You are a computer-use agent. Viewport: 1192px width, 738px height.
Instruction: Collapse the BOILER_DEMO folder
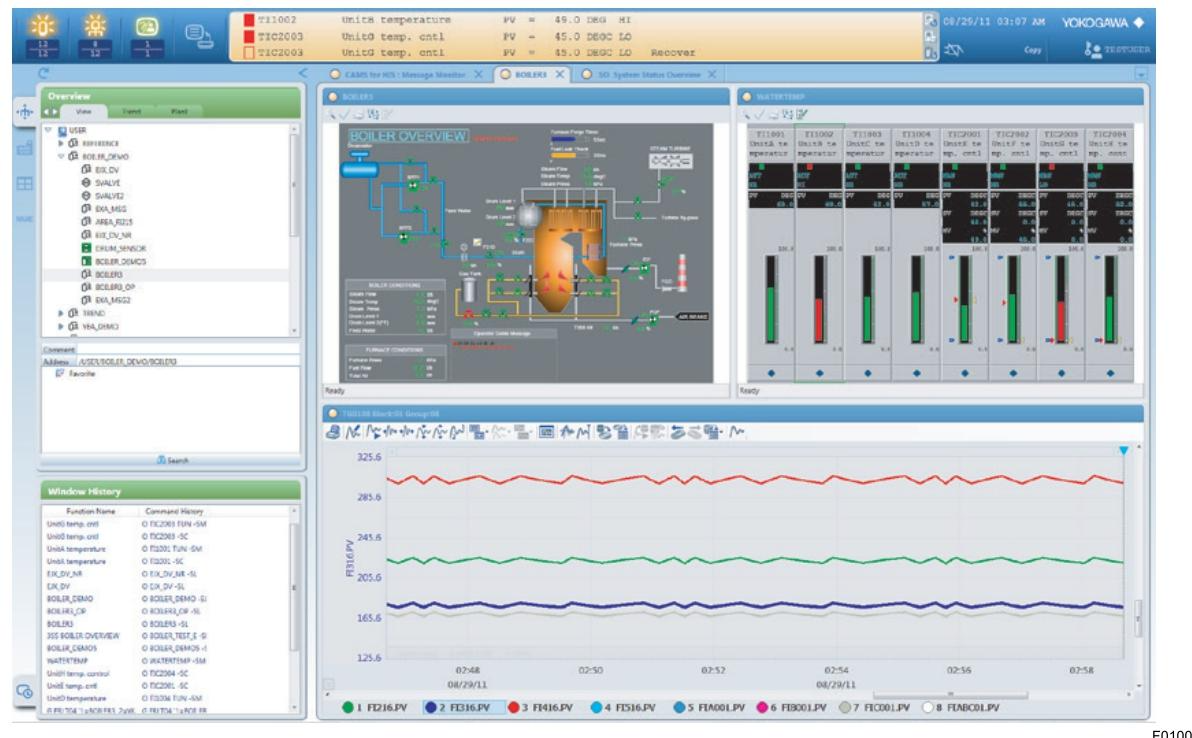63,156
